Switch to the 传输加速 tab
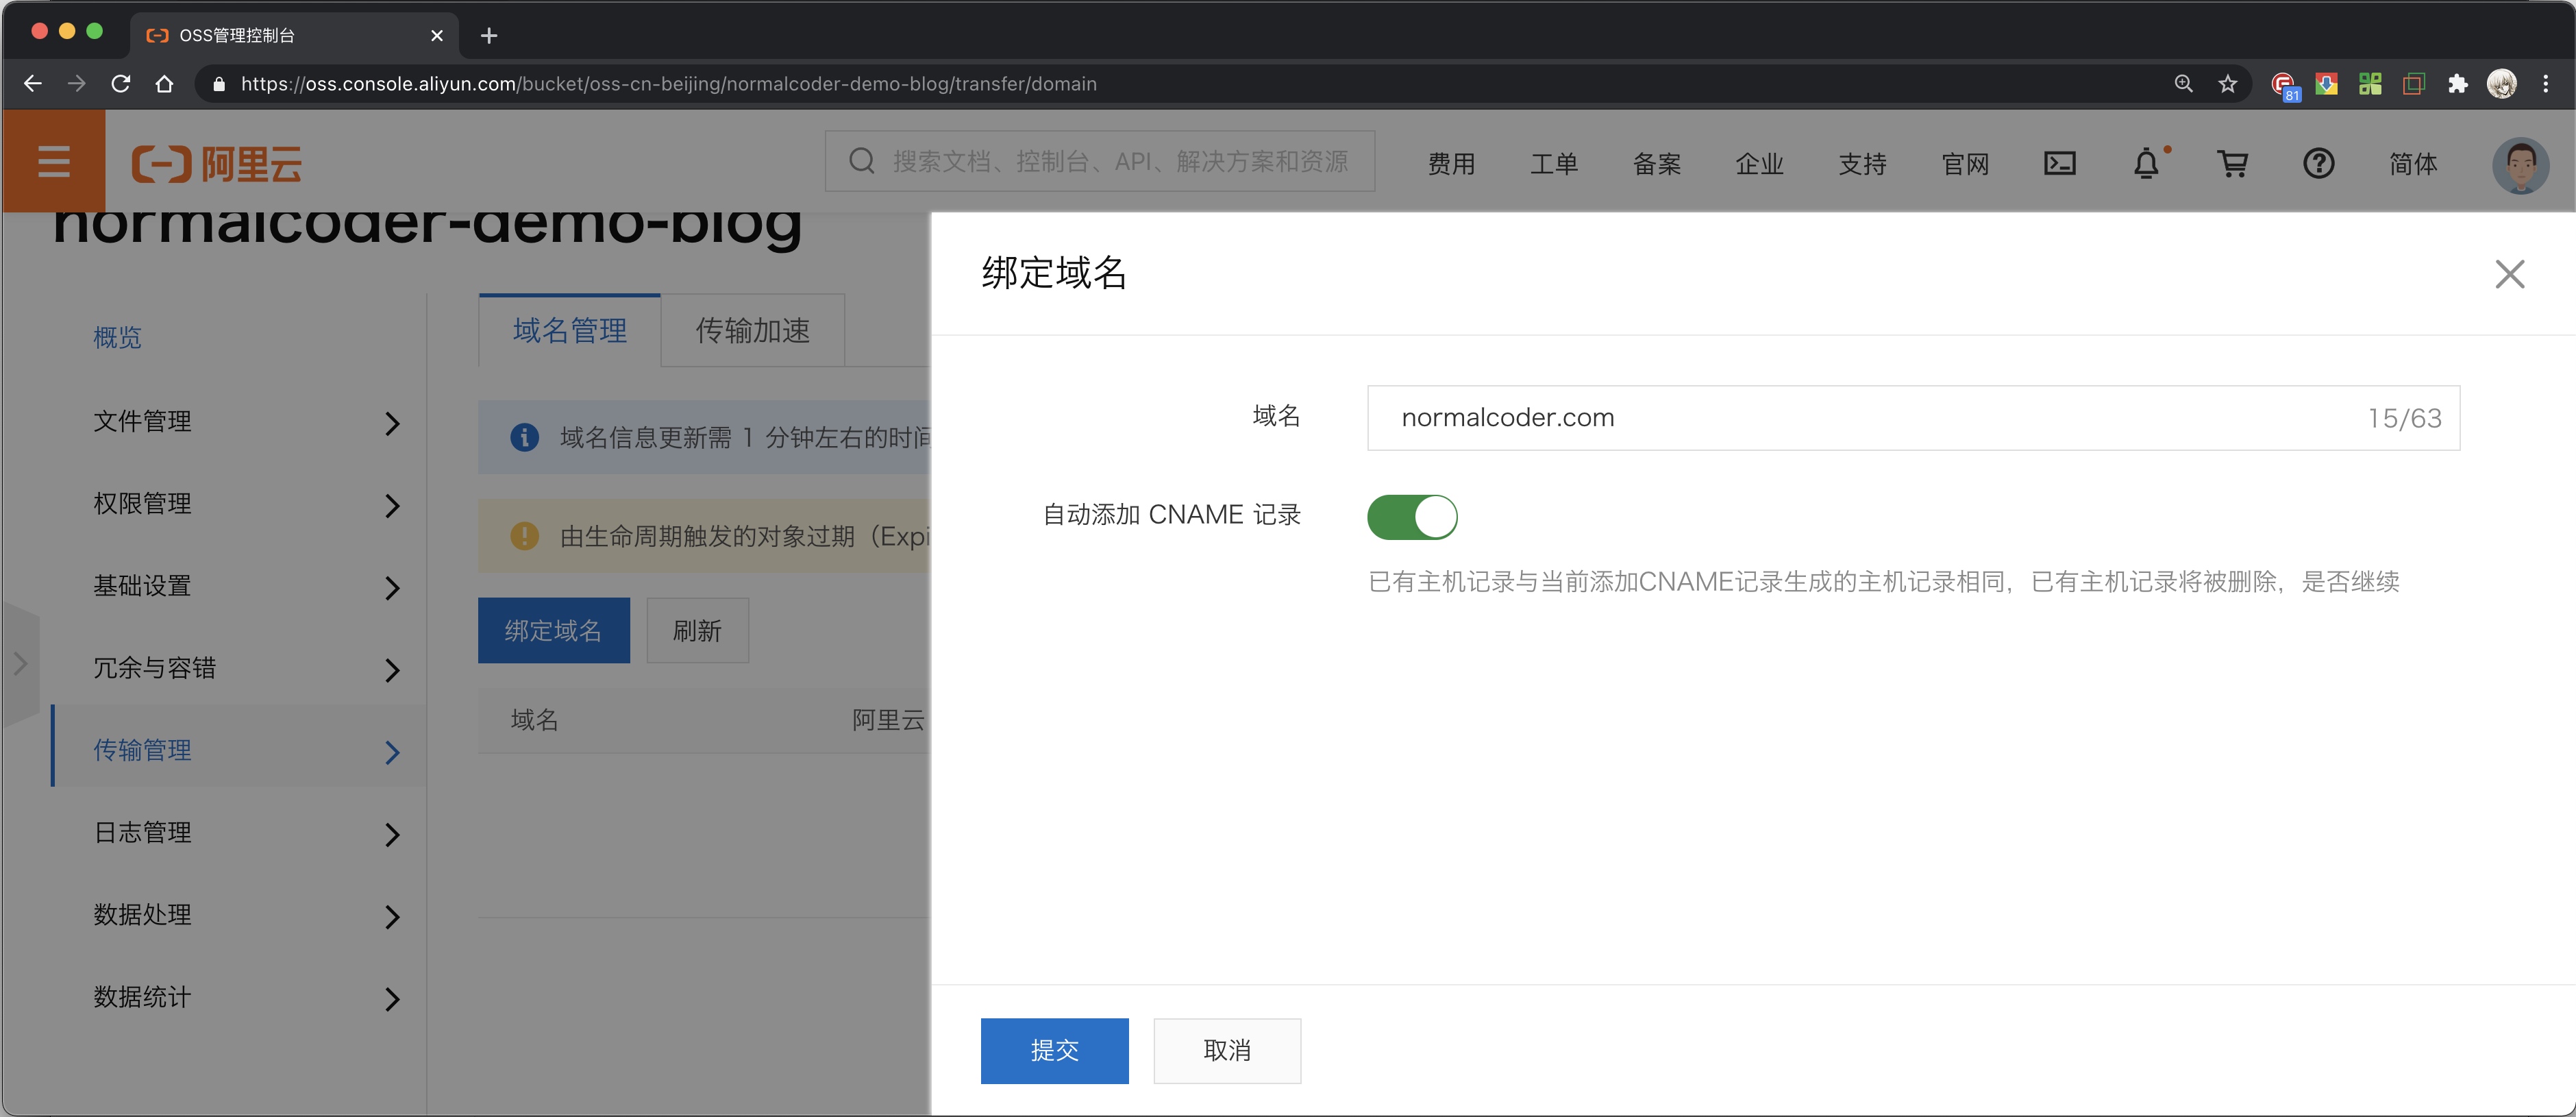The height and width of the screenshot is (1117, 2576). (x=752, y=331)
